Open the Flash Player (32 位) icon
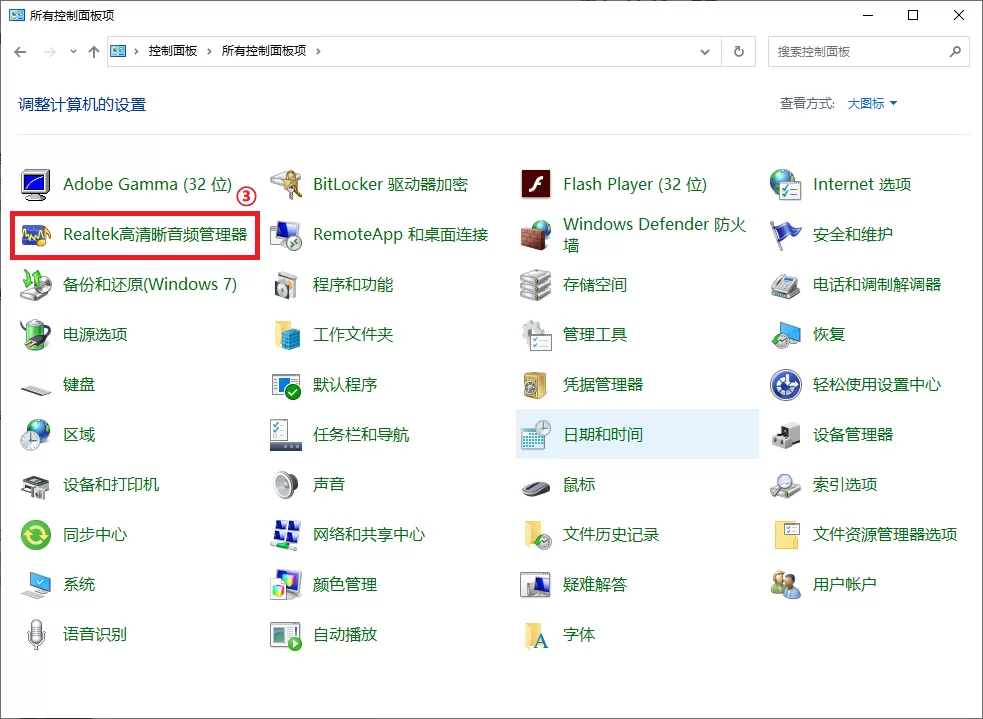The image size is (983, 719). 536,185
